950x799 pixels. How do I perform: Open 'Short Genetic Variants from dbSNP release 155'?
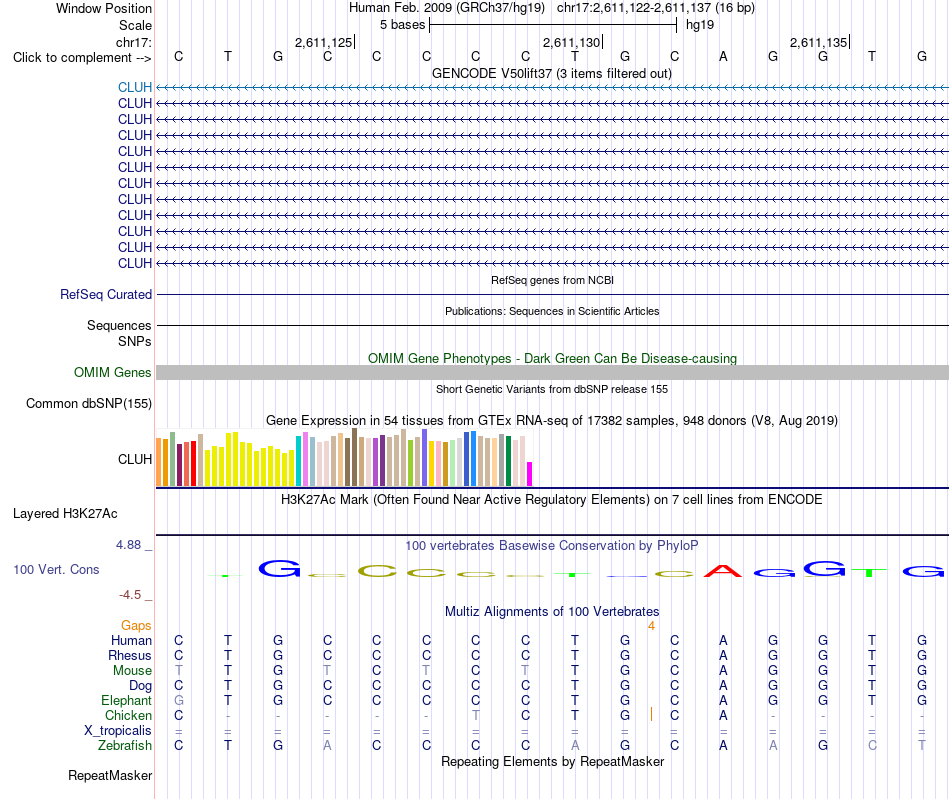tap(552, 390)
